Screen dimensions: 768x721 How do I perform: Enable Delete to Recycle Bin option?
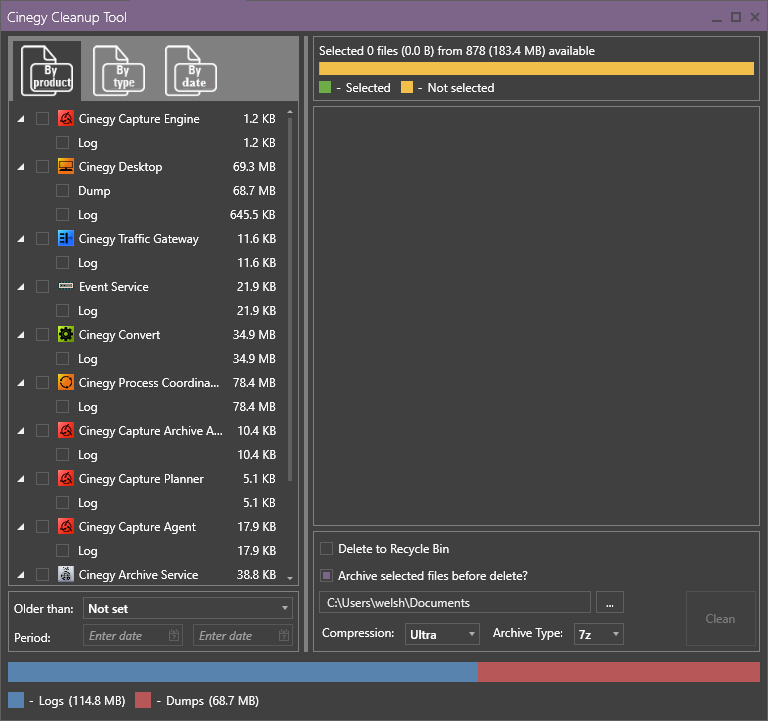[326, 549]
